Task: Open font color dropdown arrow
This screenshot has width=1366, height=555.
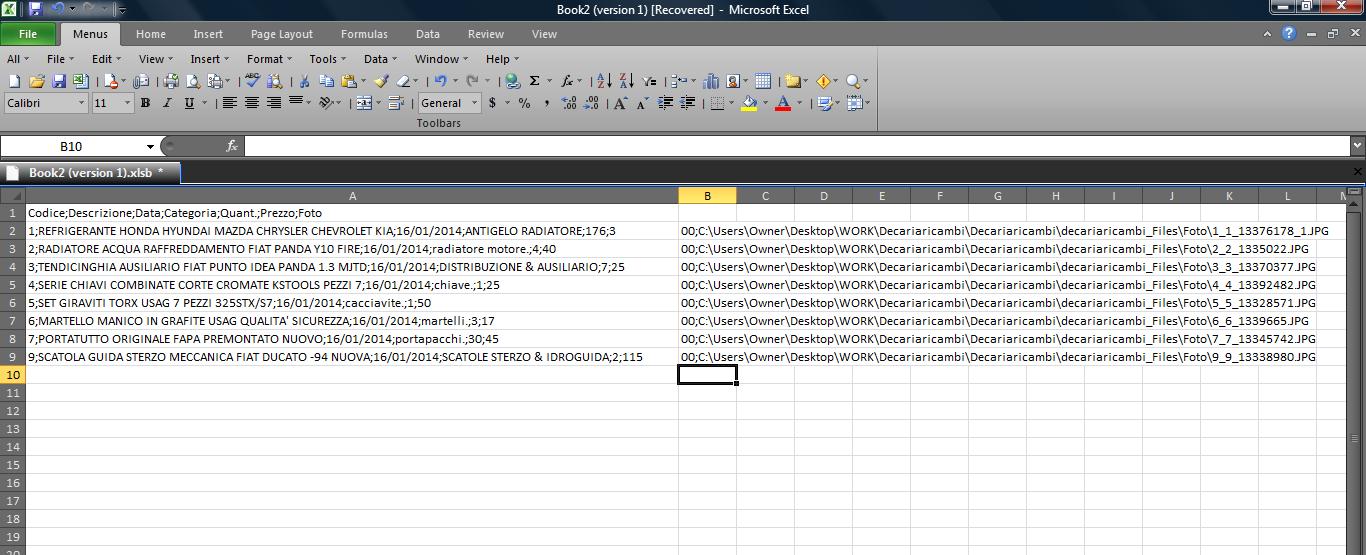Action: (799, 103)
